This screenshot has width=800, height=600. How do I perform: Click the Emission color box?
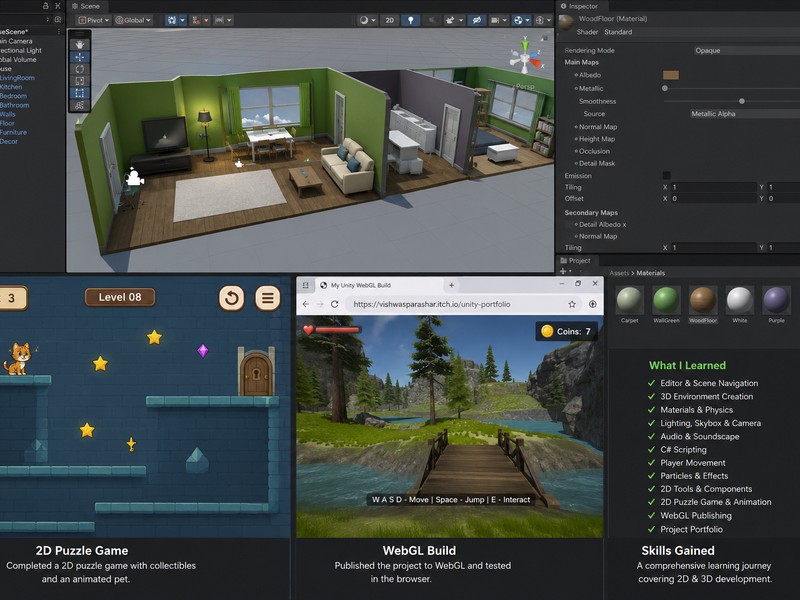click(666, 176)
